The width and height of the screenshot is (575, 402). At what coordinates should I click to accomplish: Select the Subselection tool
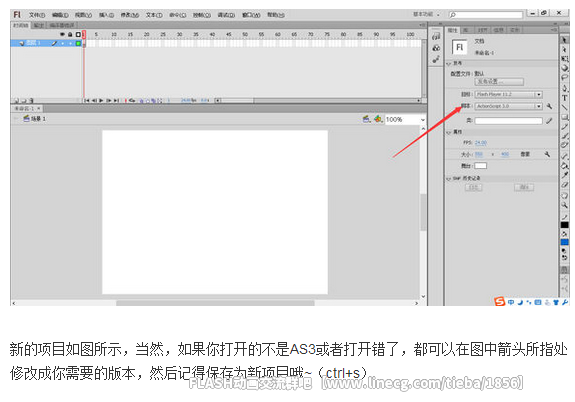coord(564,49)
